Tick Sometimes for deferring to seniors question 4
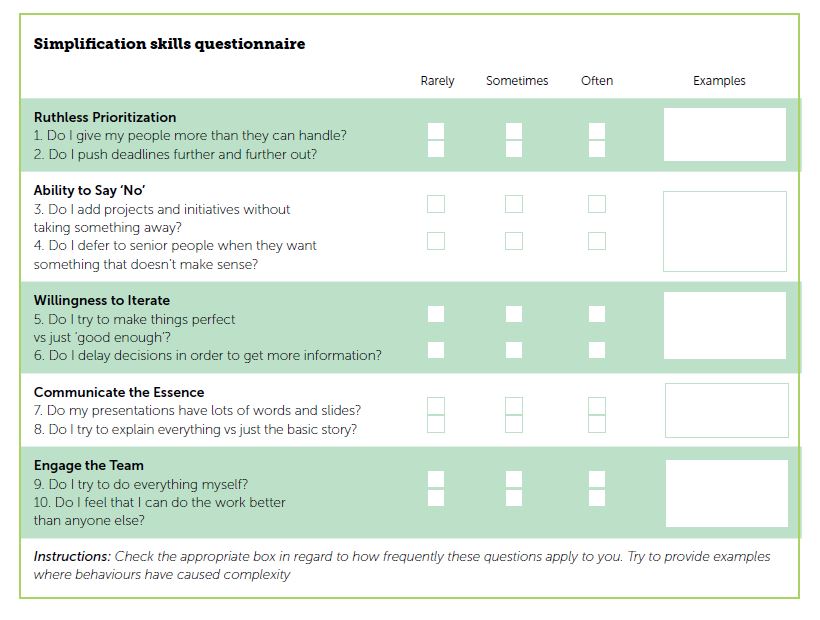This screenshot has width=820, height=620. (x=514, y=241)
